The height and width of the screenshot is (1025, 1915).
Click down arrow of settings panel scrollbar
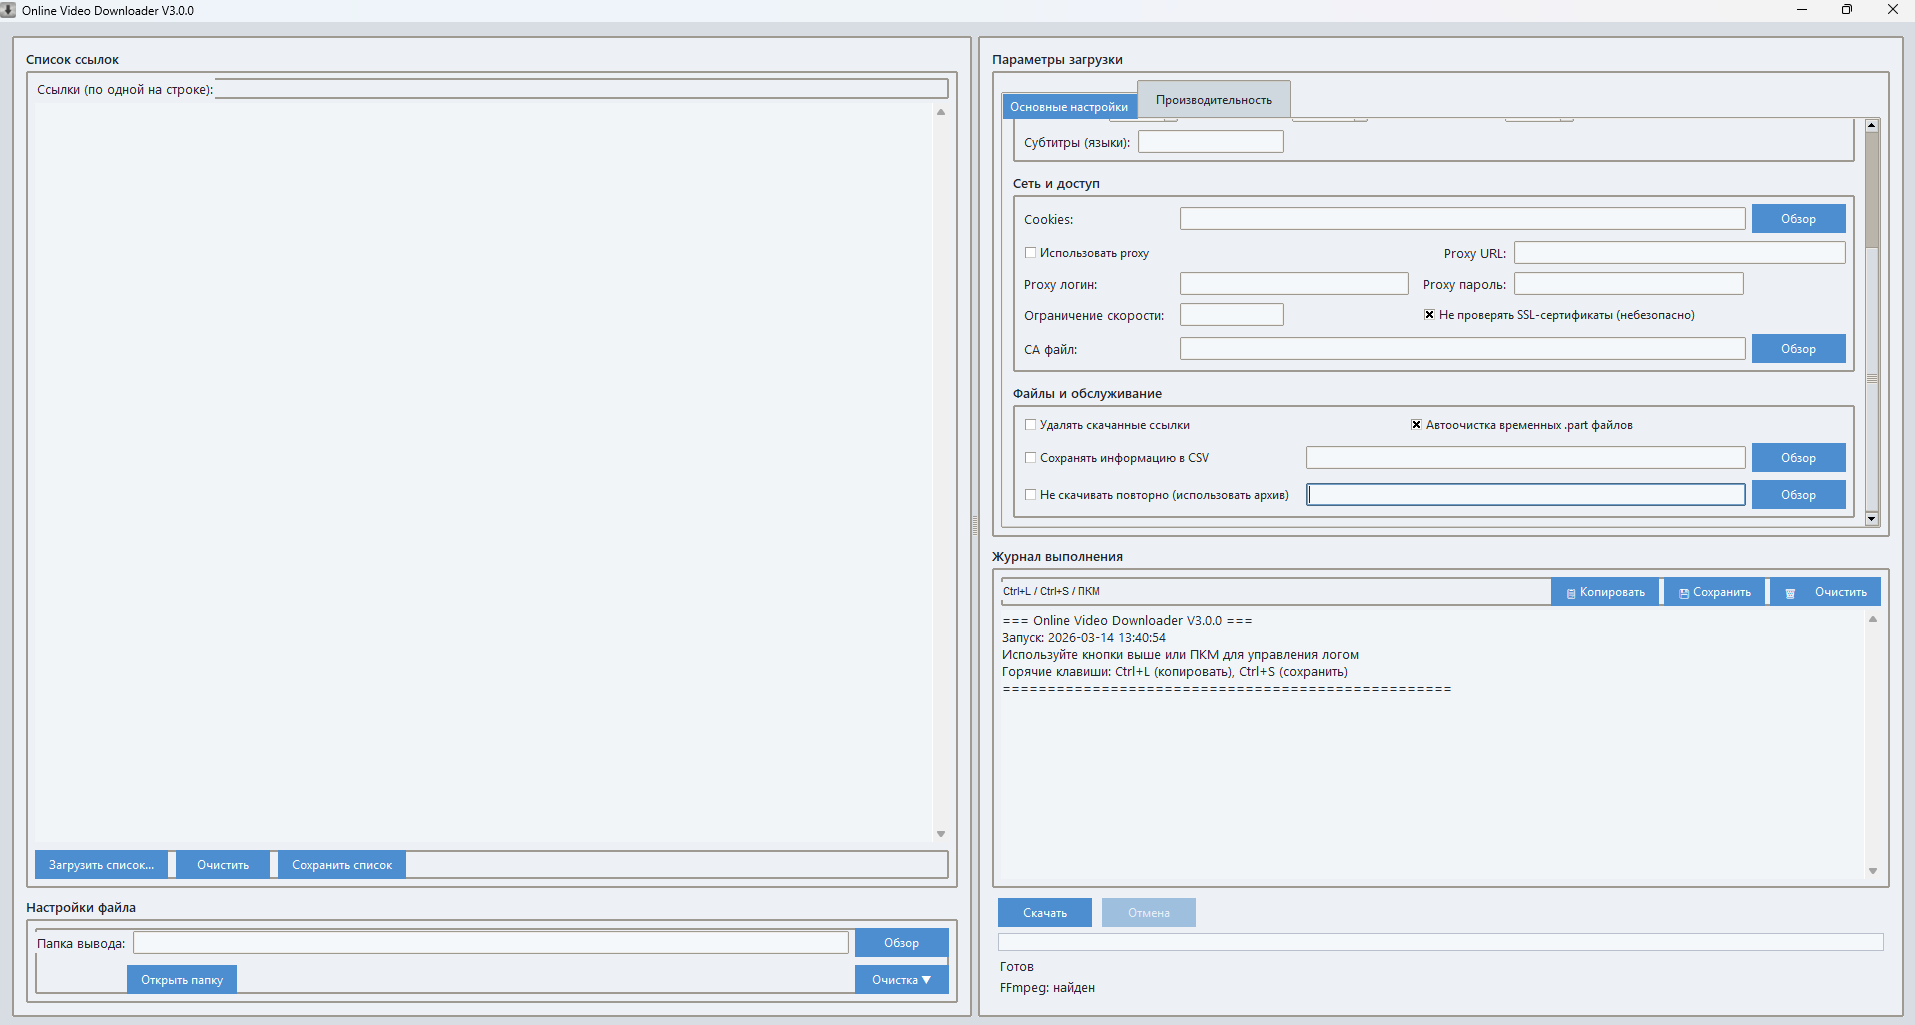pyautogui.click(x=1871, y=519)
